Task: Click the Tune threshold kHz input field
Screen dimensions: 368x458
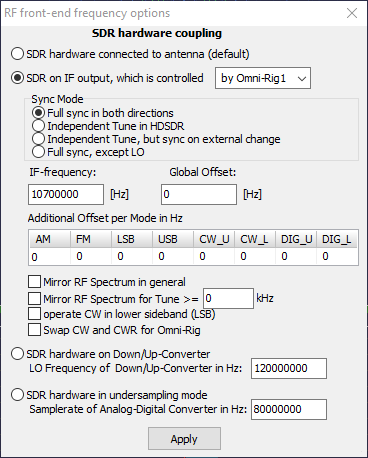Action: click(228, 298)
